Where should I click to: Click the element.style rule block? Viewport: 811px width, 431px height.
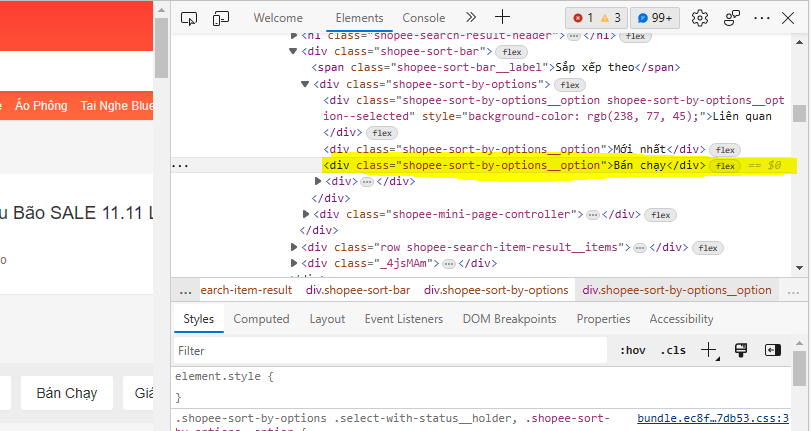coord(222,387)
